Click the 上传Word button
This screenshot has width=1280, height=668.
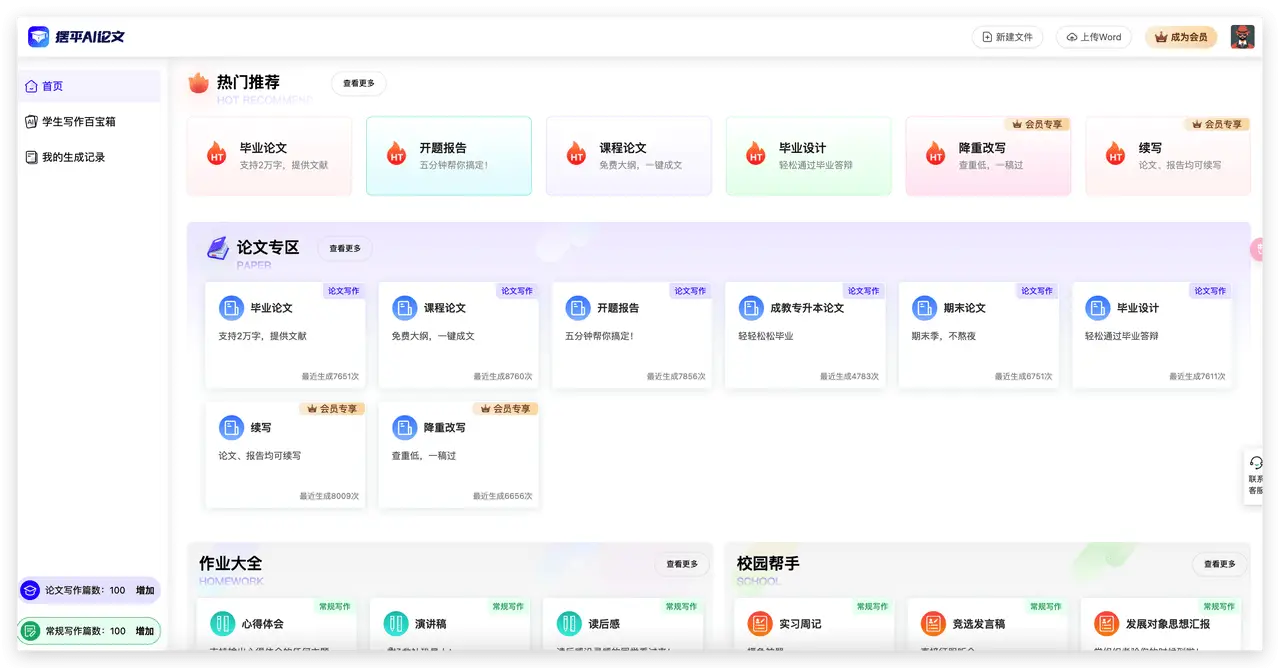click(x=1093, y=37)
